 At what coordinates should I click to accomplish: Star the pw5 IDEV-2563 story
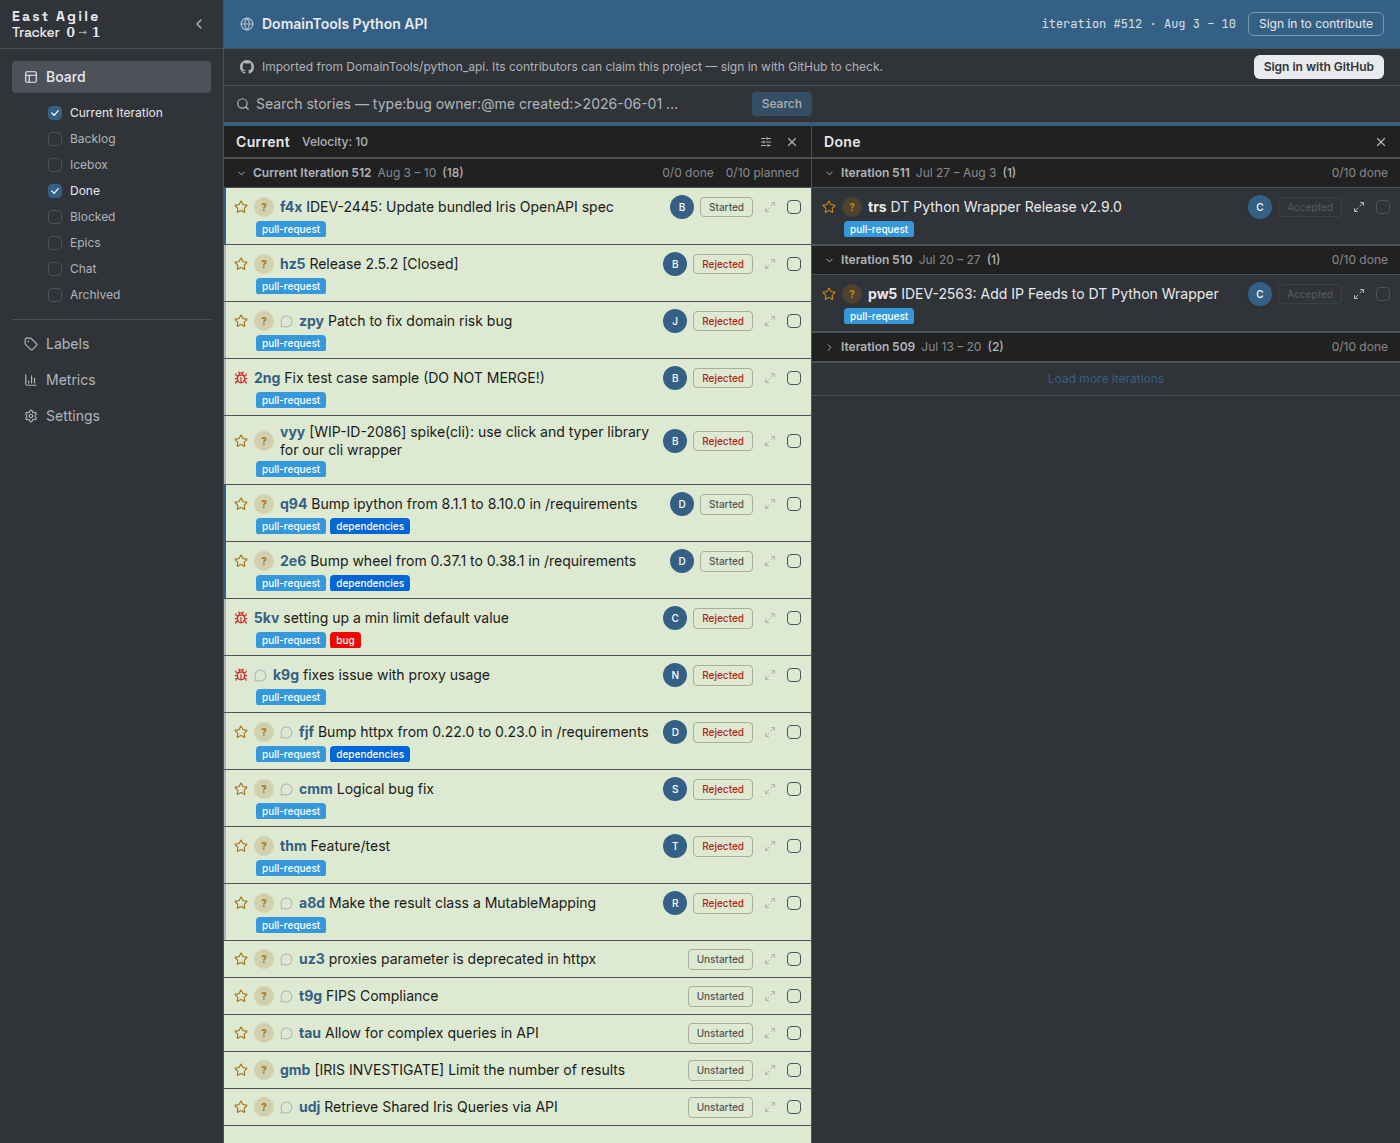click(x=829, y=294)
